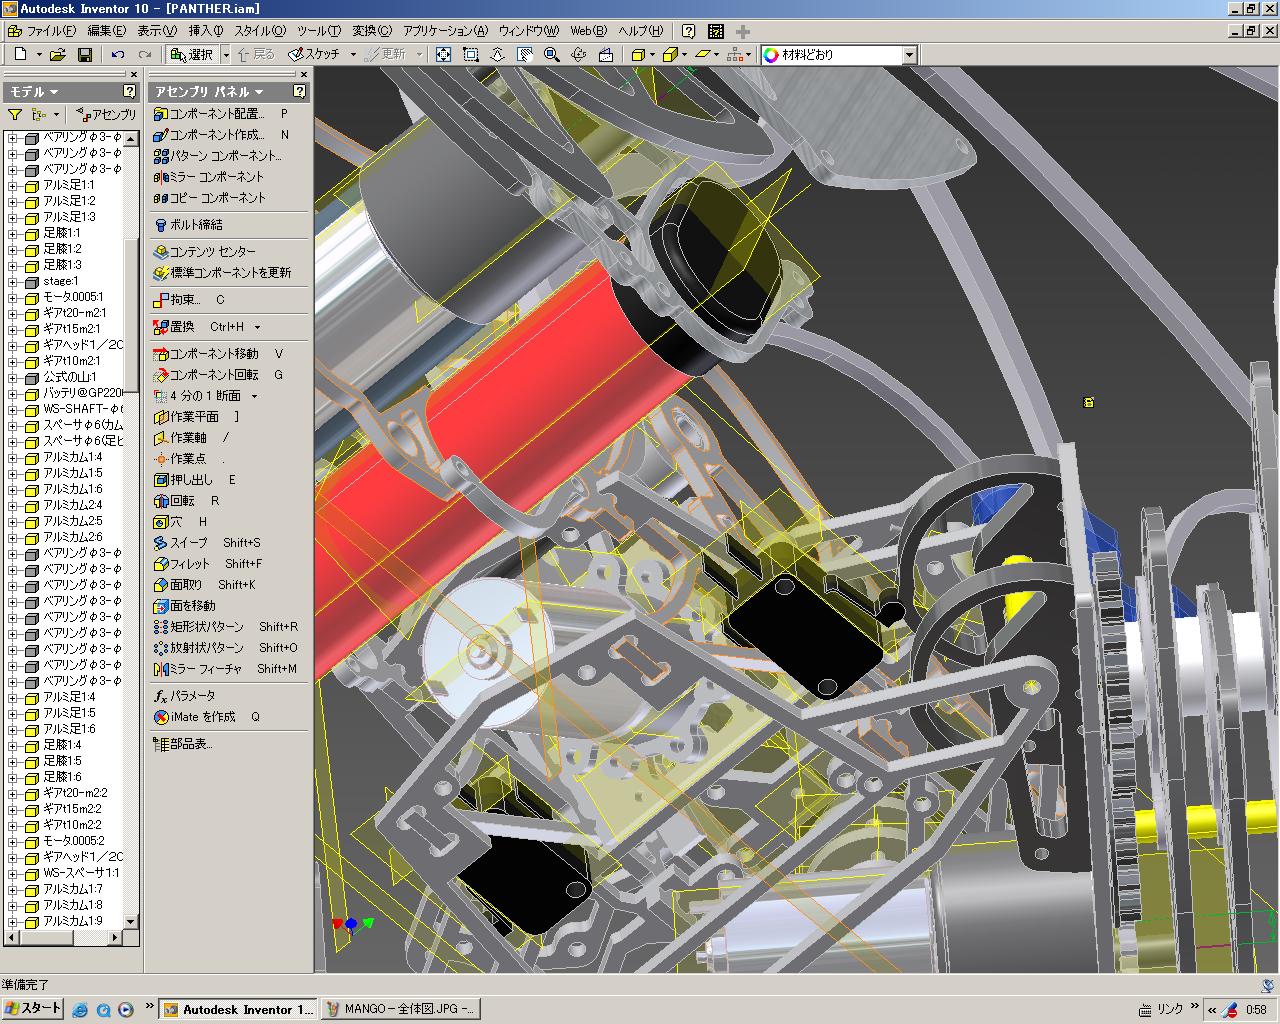Start the スイープ sweep tool
The image size is (1280, 1024).
pos(181,543)
